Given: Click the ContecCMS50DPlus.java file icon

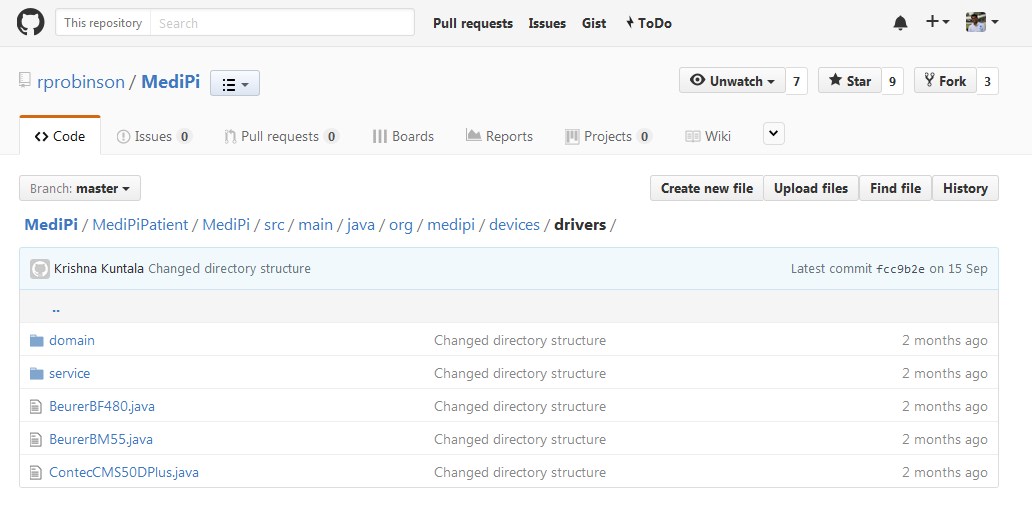Looking at the screenshot, I should [37, 473].
